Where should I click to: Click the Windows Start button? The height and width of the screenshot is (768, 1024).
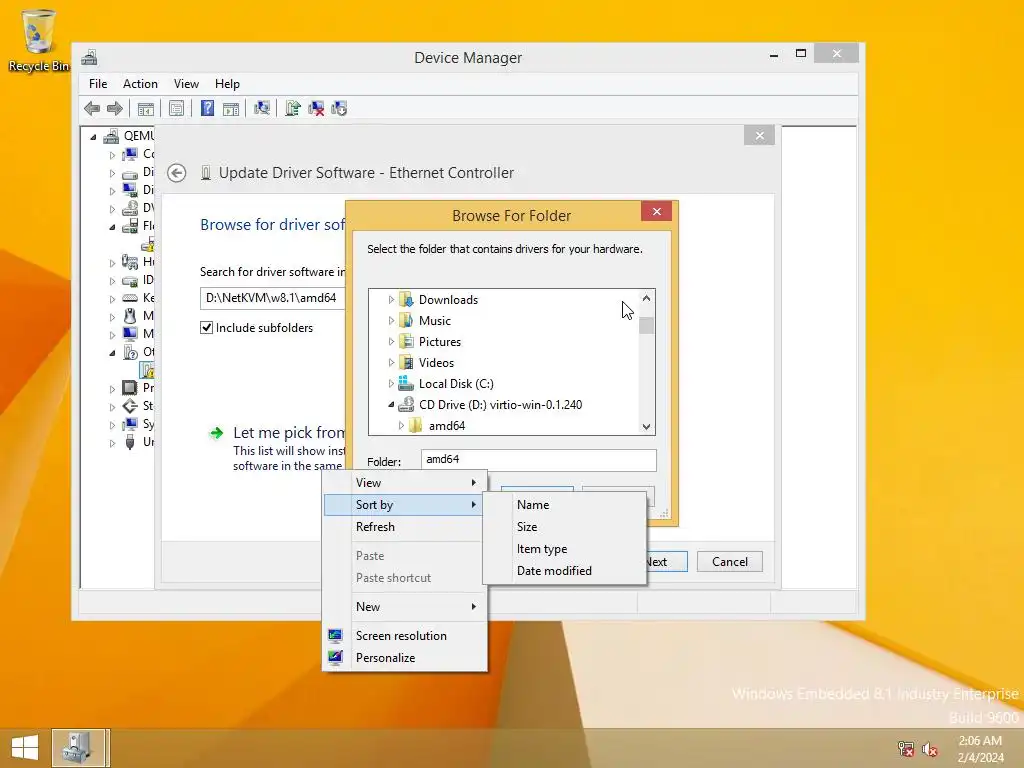click(25, 748)
